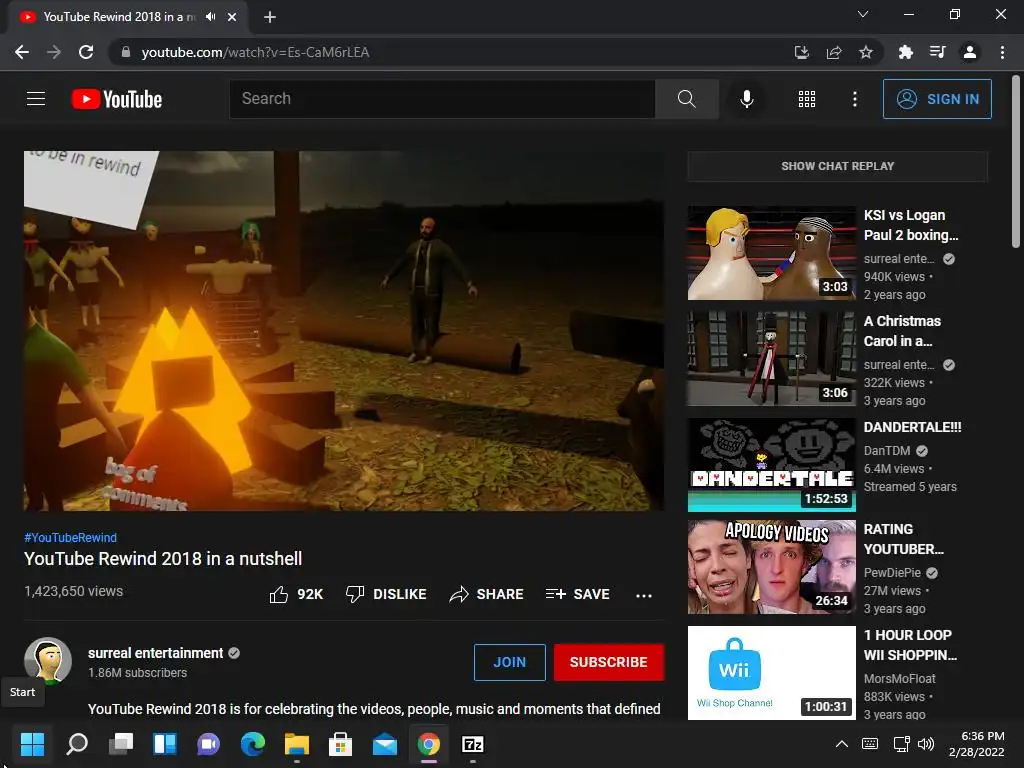Image resolution: width=1024 pixels, height=768 pixels.
Task: Open the YouTube hamburger guide menu
Action: click(36, 99)
